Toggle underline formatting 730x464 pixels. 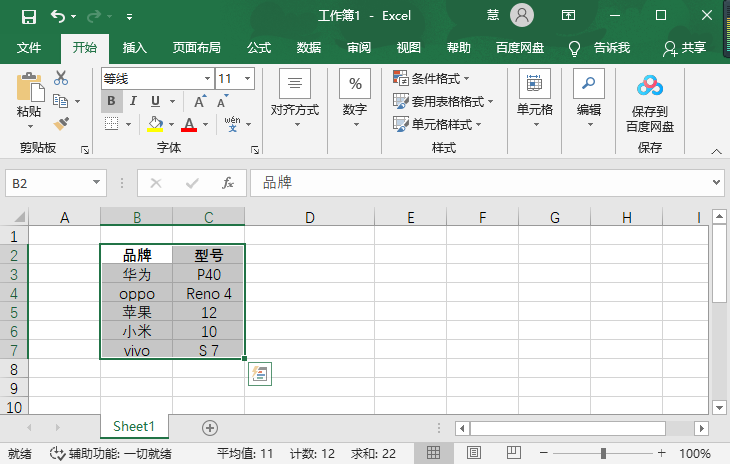155,101
